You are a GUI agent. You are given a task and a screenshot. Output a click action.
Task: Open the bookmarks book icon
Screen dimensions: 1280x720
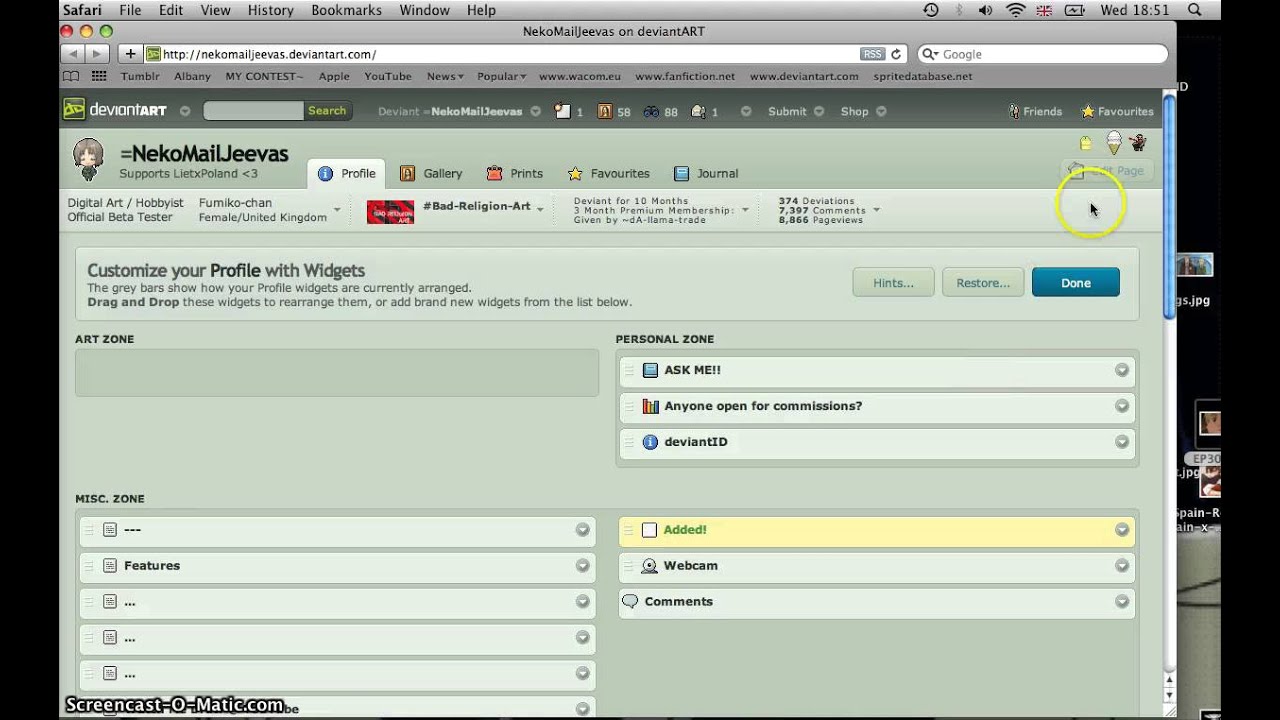point(70,76)
